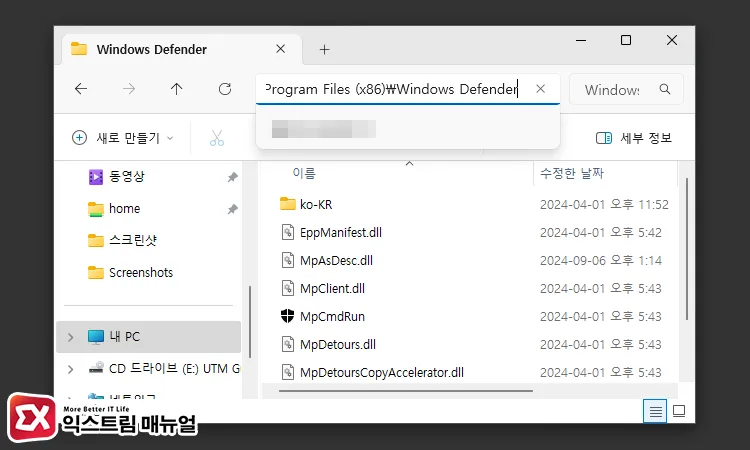
Task: Select MpCmdRun shield application
Action: click(332, 317)
